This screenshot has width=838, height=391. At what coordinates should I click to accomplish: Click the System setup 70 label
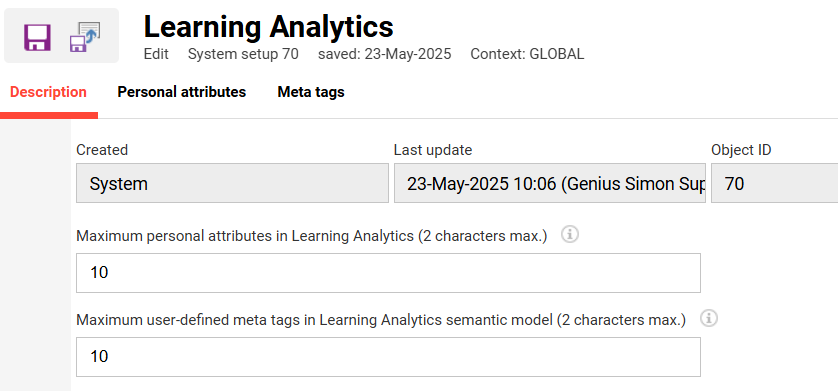point(243,54)
